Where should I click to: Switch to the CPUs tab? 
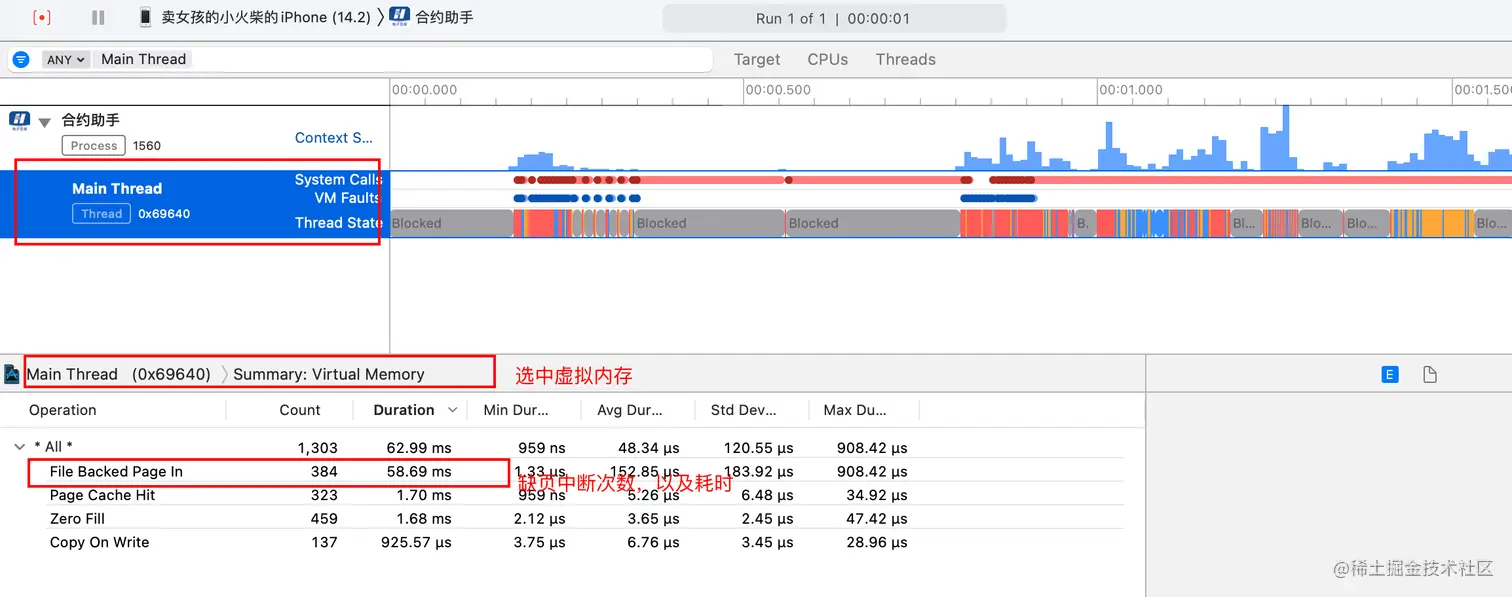828,59
